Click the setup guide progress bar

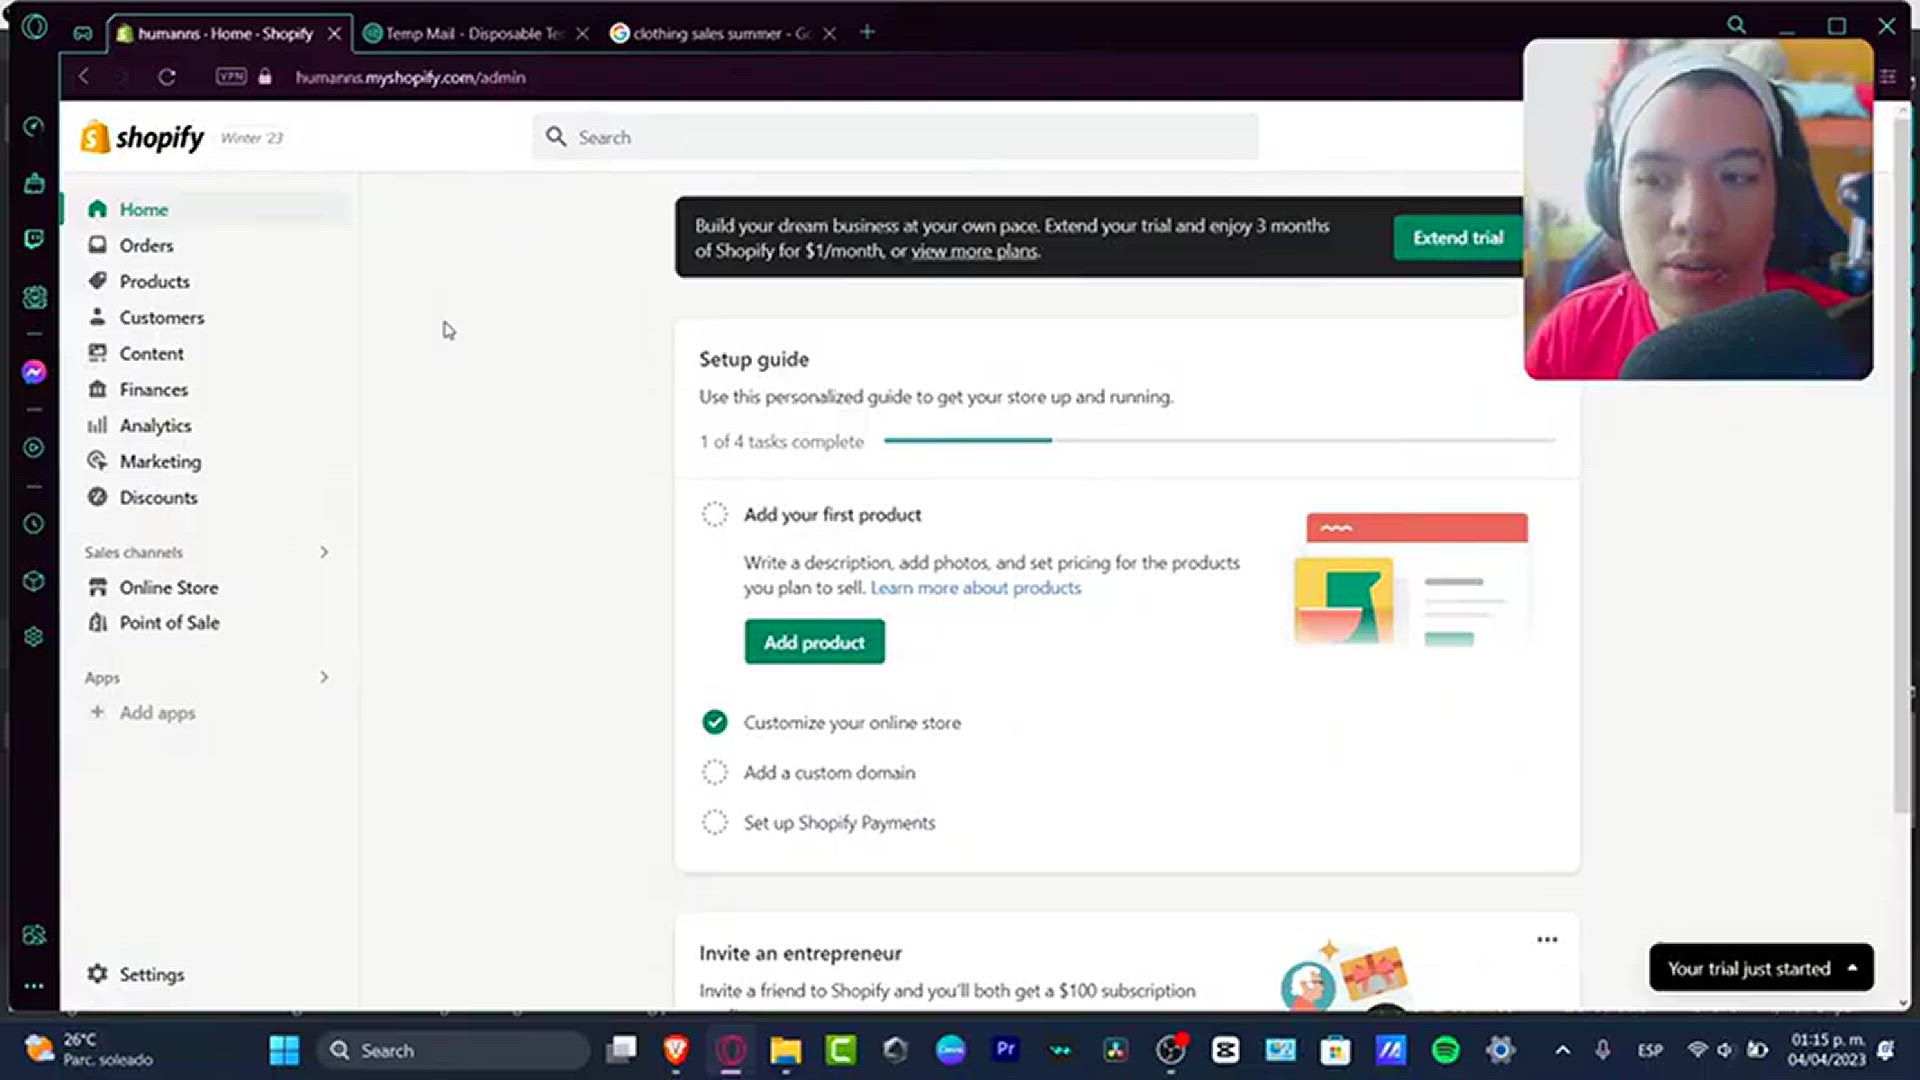[x=1219, y=440]
